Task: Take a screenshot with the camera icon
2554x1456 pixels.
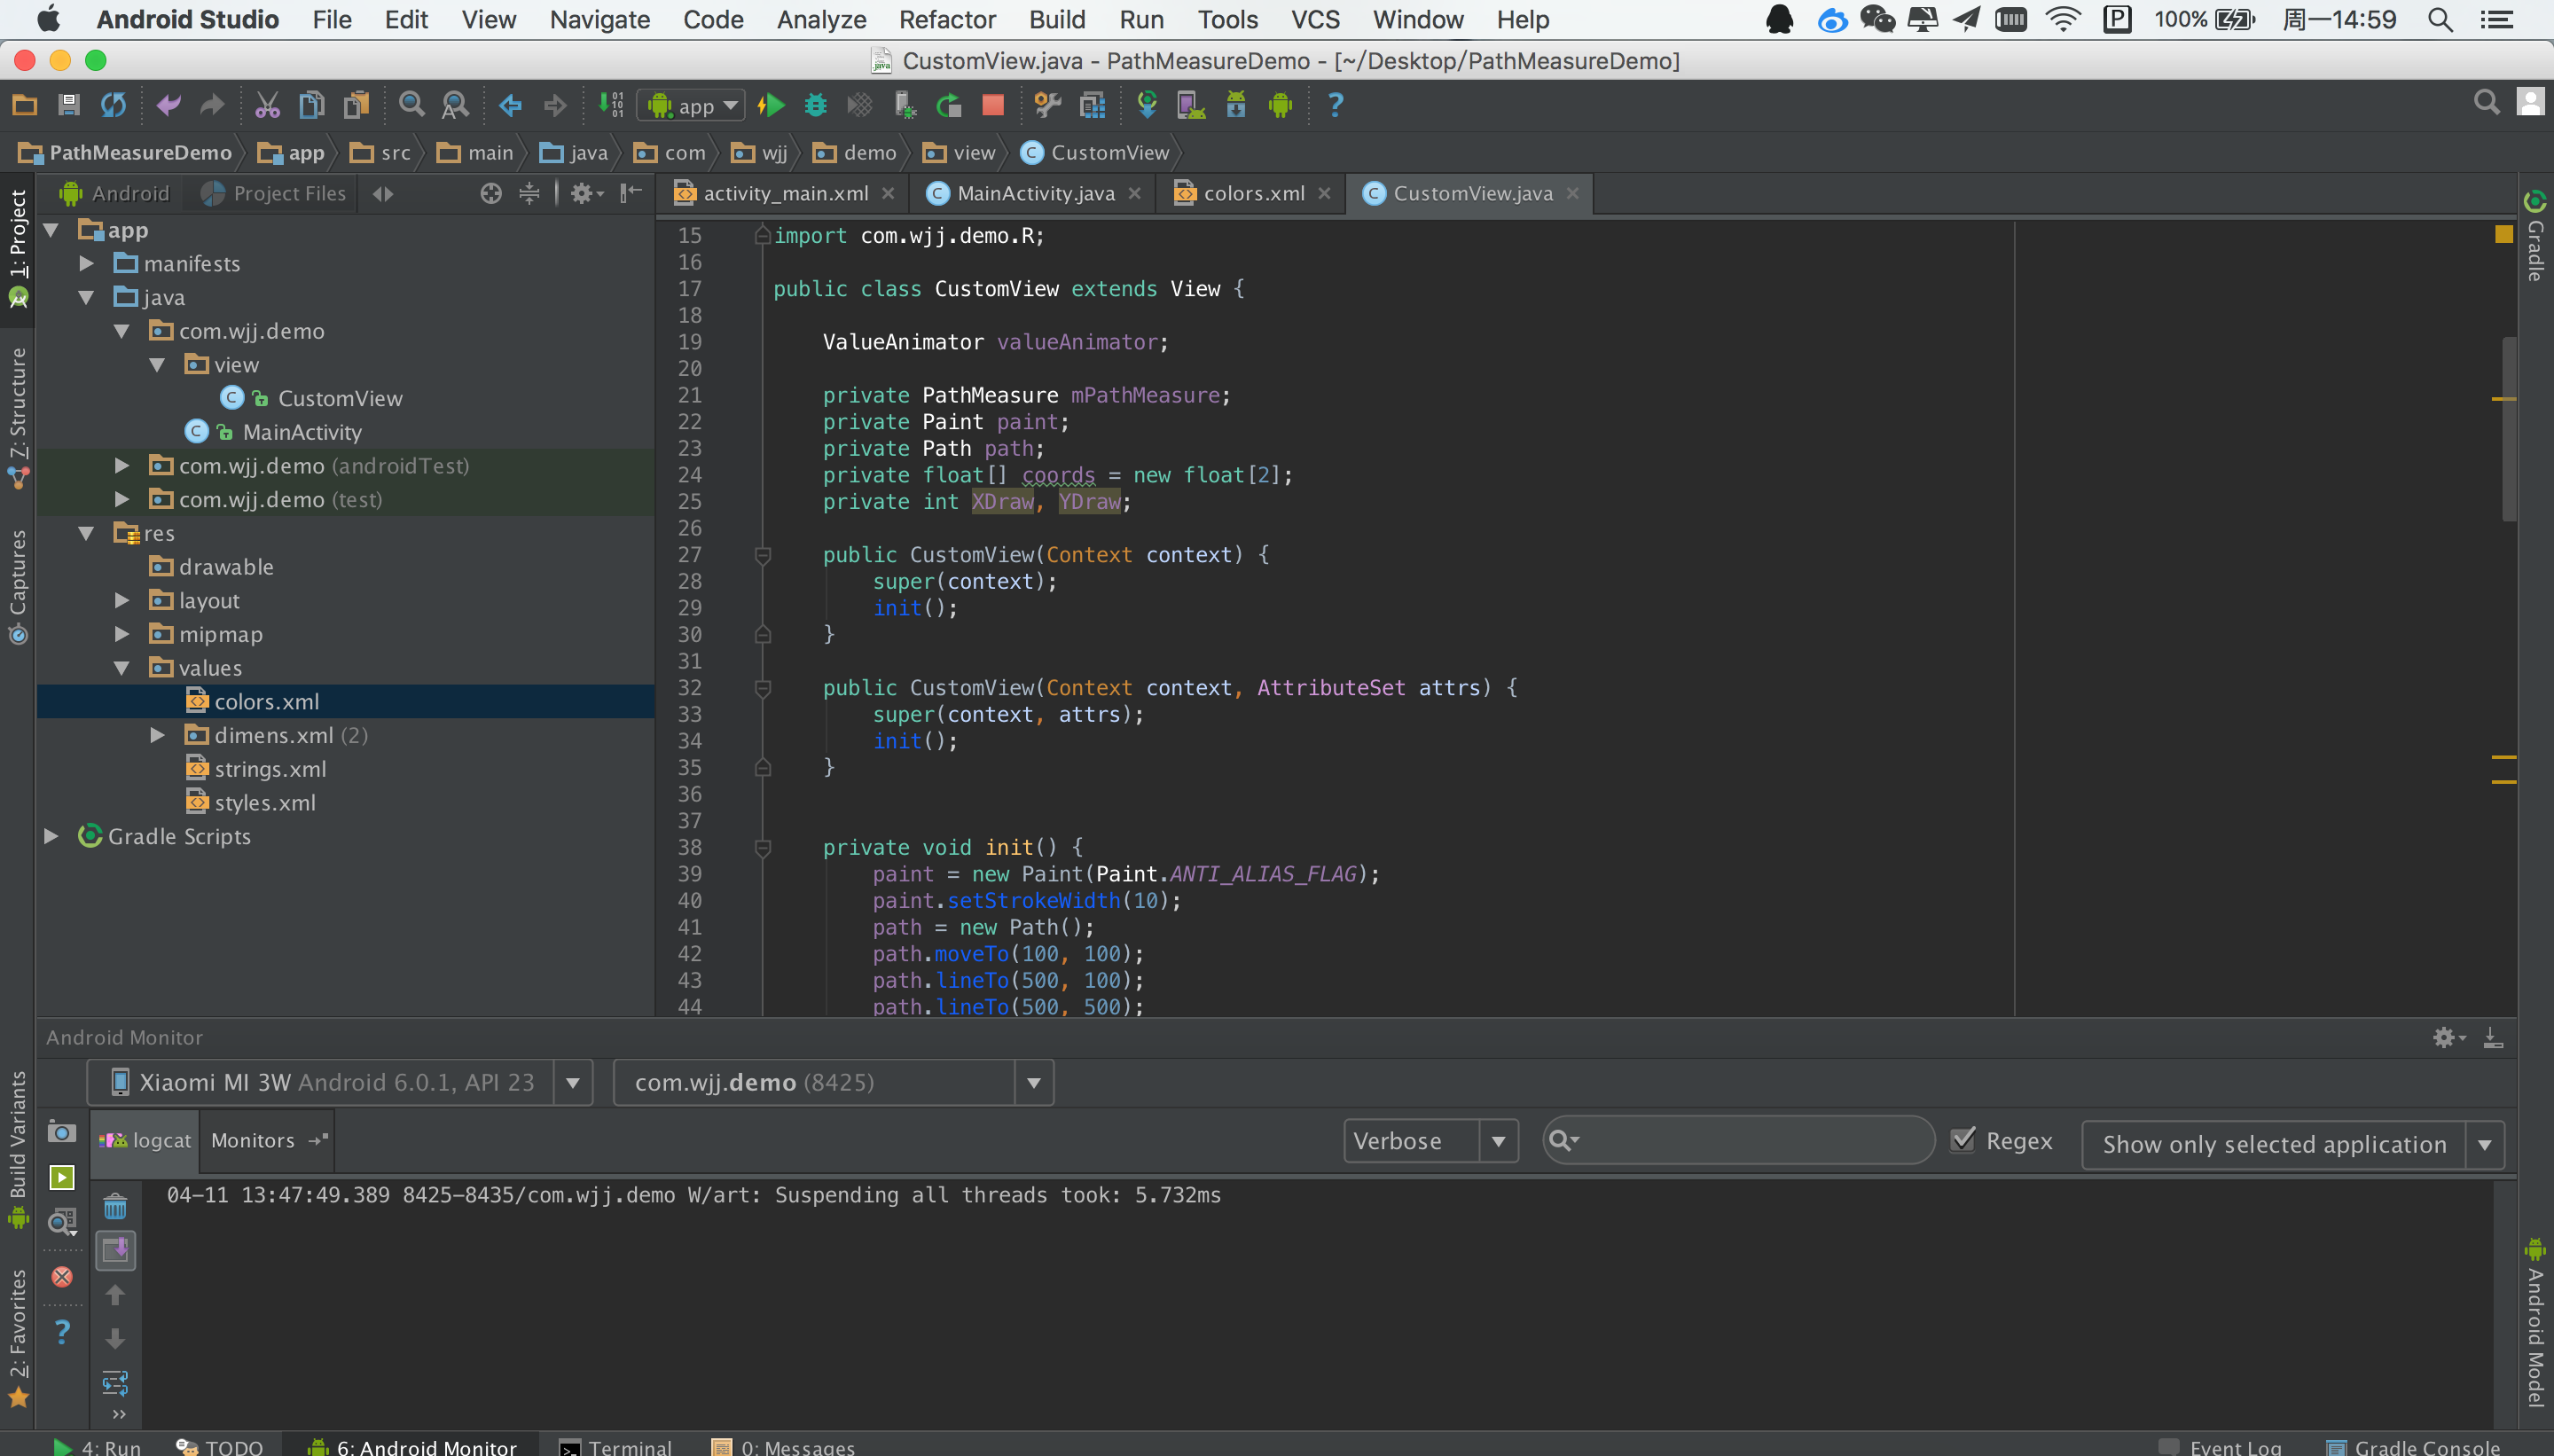Action: [62, 1132]
